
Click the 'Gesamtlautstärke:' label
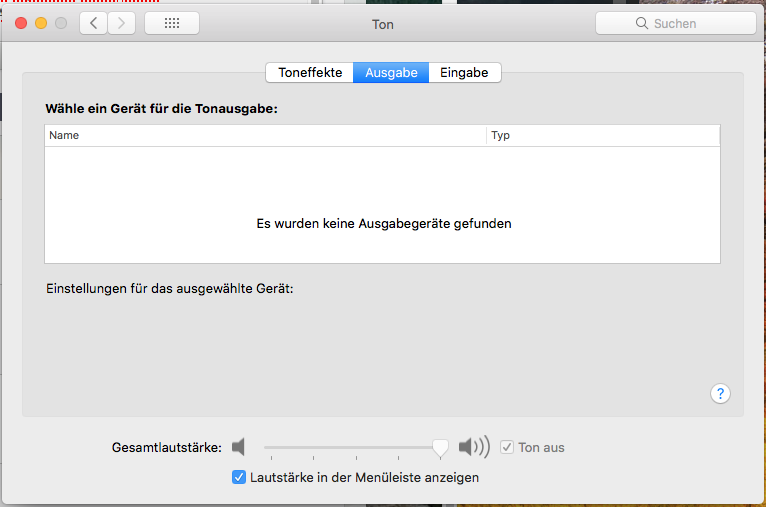167,447
